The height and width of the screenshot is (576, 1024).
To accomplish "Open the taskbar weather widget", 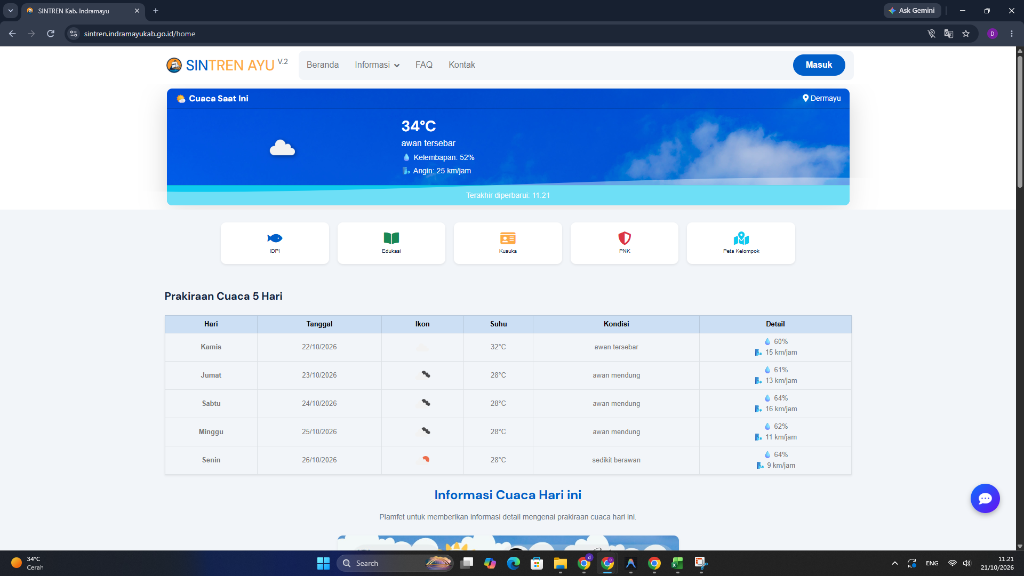I will [27, 563].
